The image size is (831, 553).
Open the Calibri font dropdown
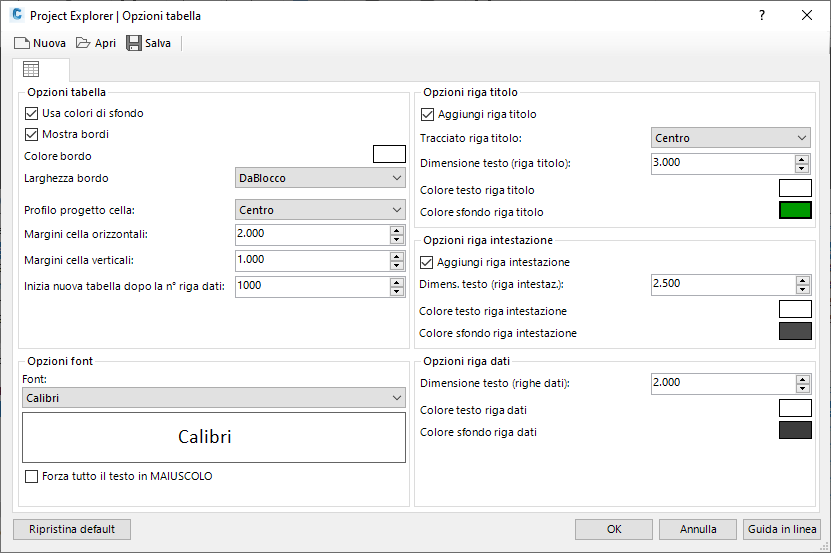click(213, 398)
